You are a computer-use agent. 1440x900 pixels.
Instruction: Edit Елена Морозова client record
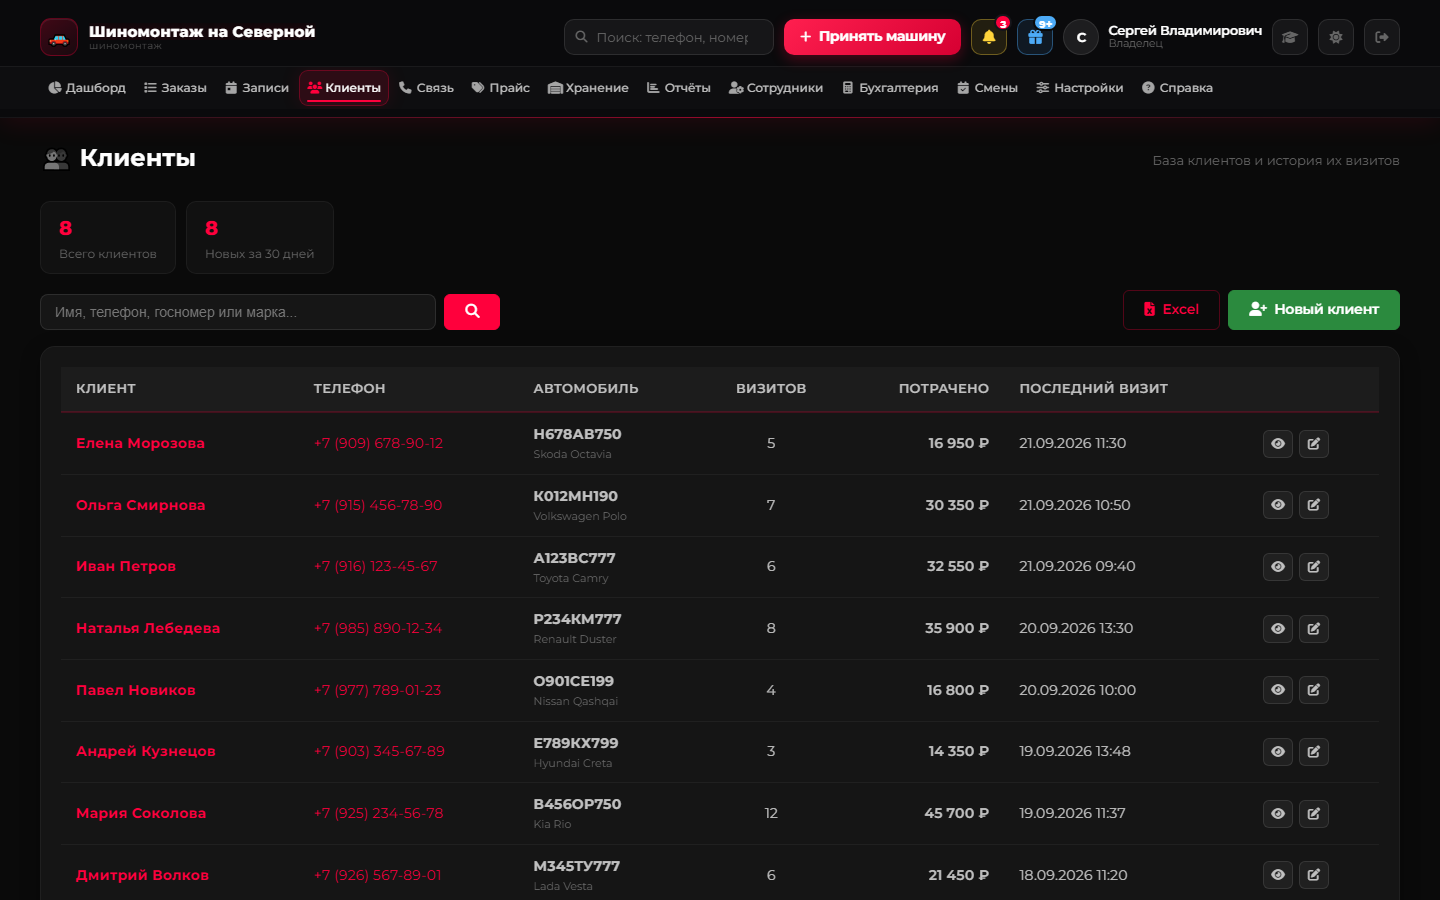coord(1314,444)
